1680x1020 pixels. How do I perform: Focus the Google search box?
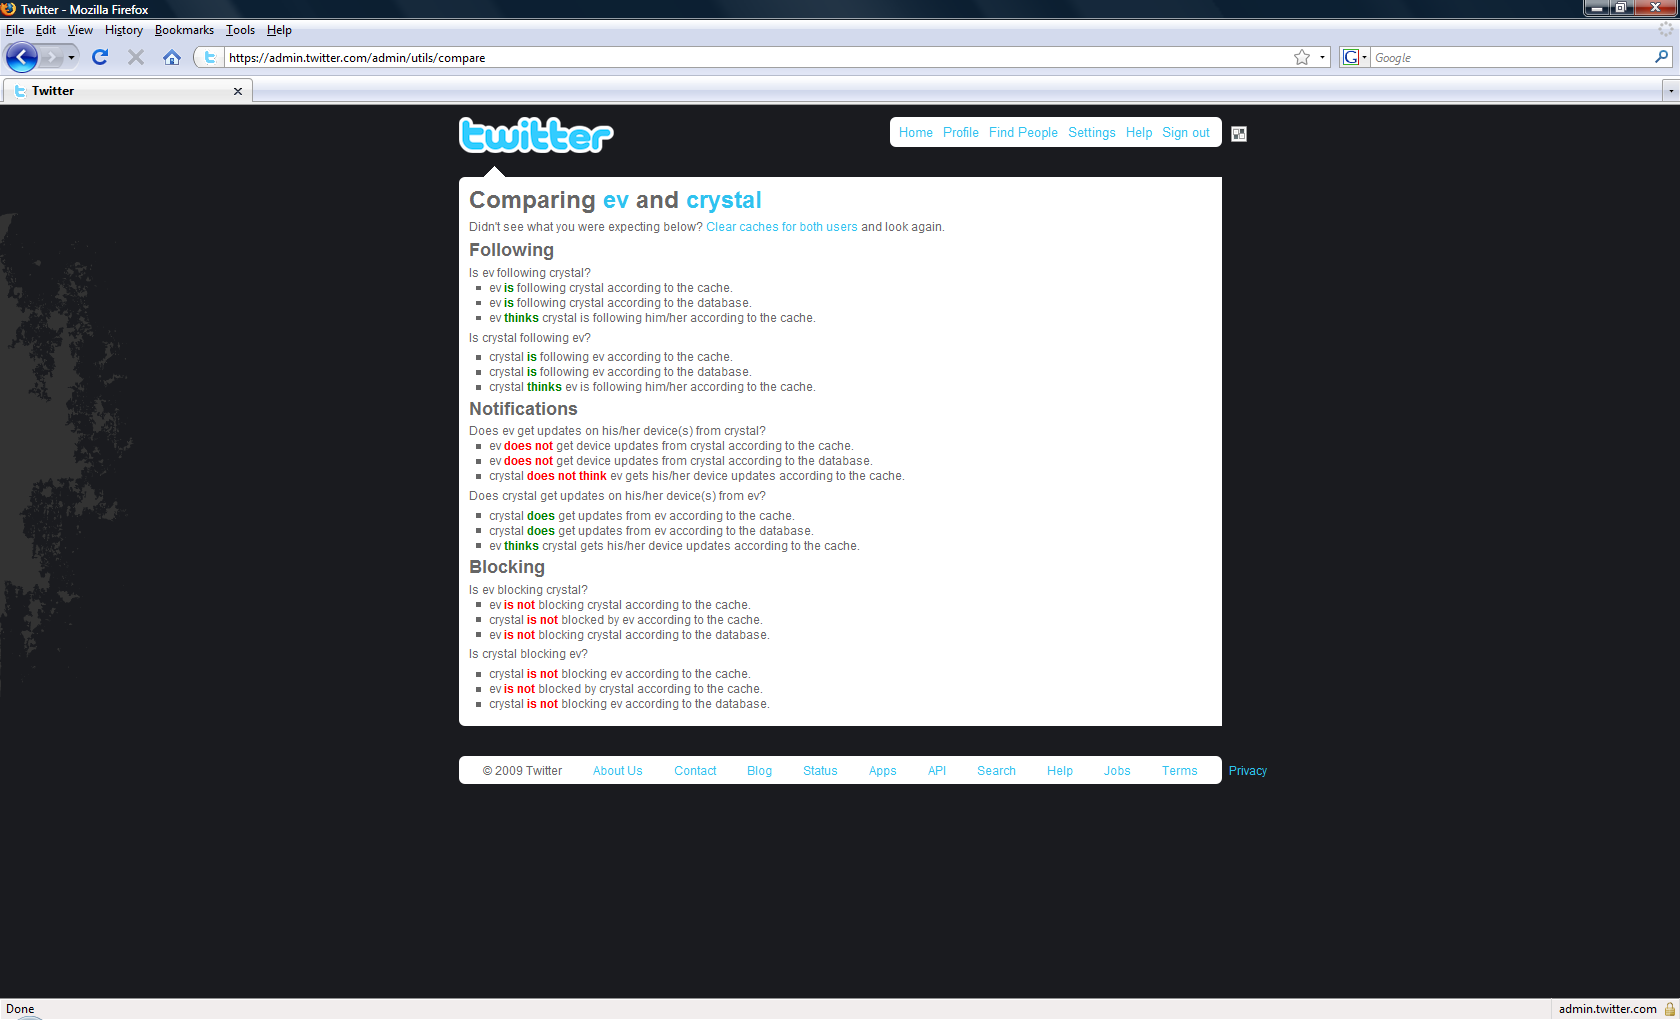click(1512, 58)
